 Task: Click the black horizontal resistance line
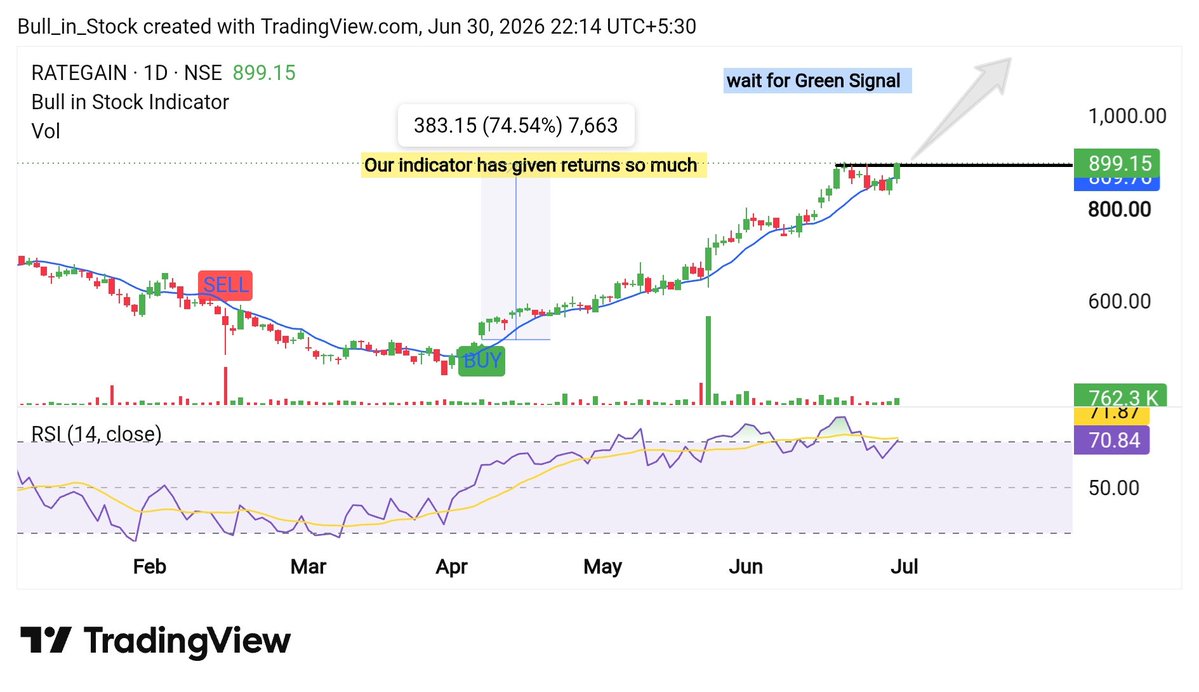click(954, 164)
